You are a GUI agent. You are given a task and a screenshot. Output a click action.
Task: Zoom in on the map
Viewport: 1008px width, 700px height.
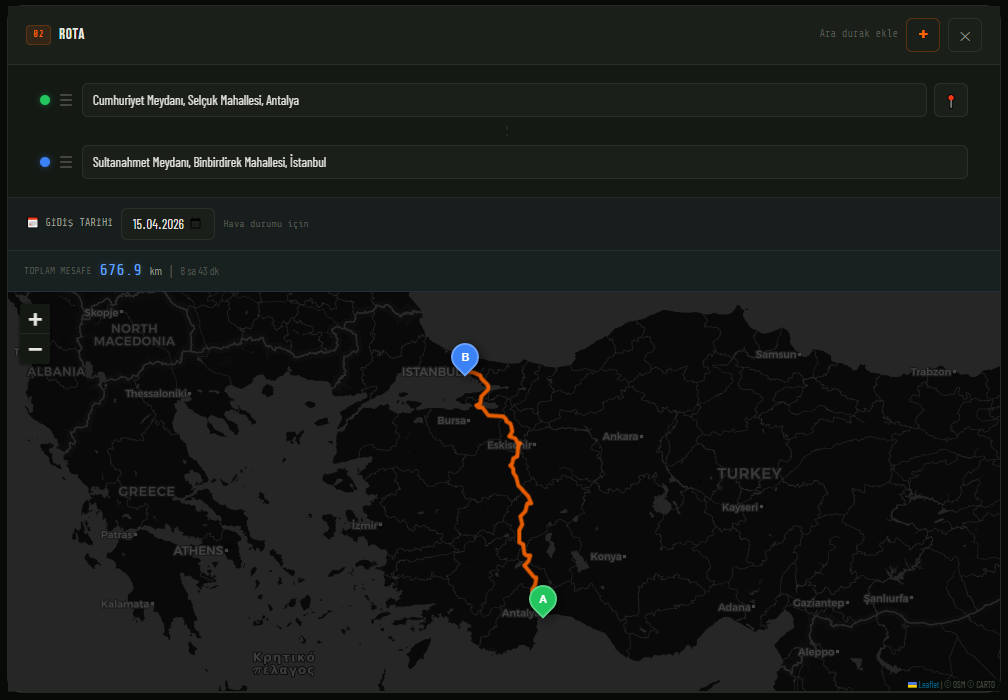click(x=35, y=319)
